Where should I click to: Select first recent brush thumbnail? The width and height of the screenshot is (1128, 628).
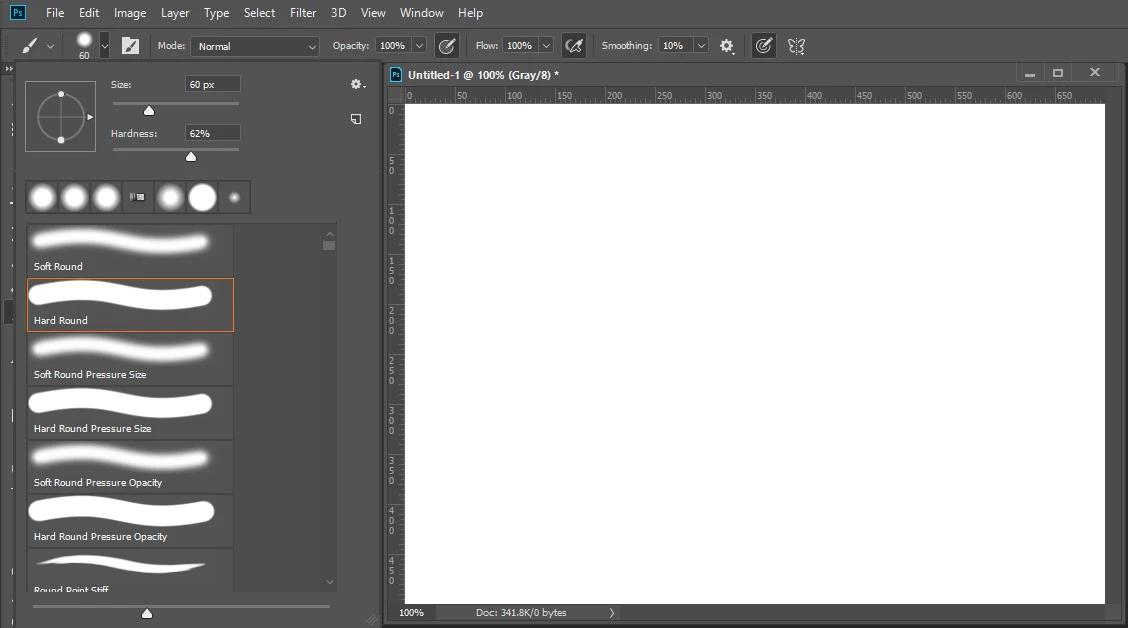(42, 197)
